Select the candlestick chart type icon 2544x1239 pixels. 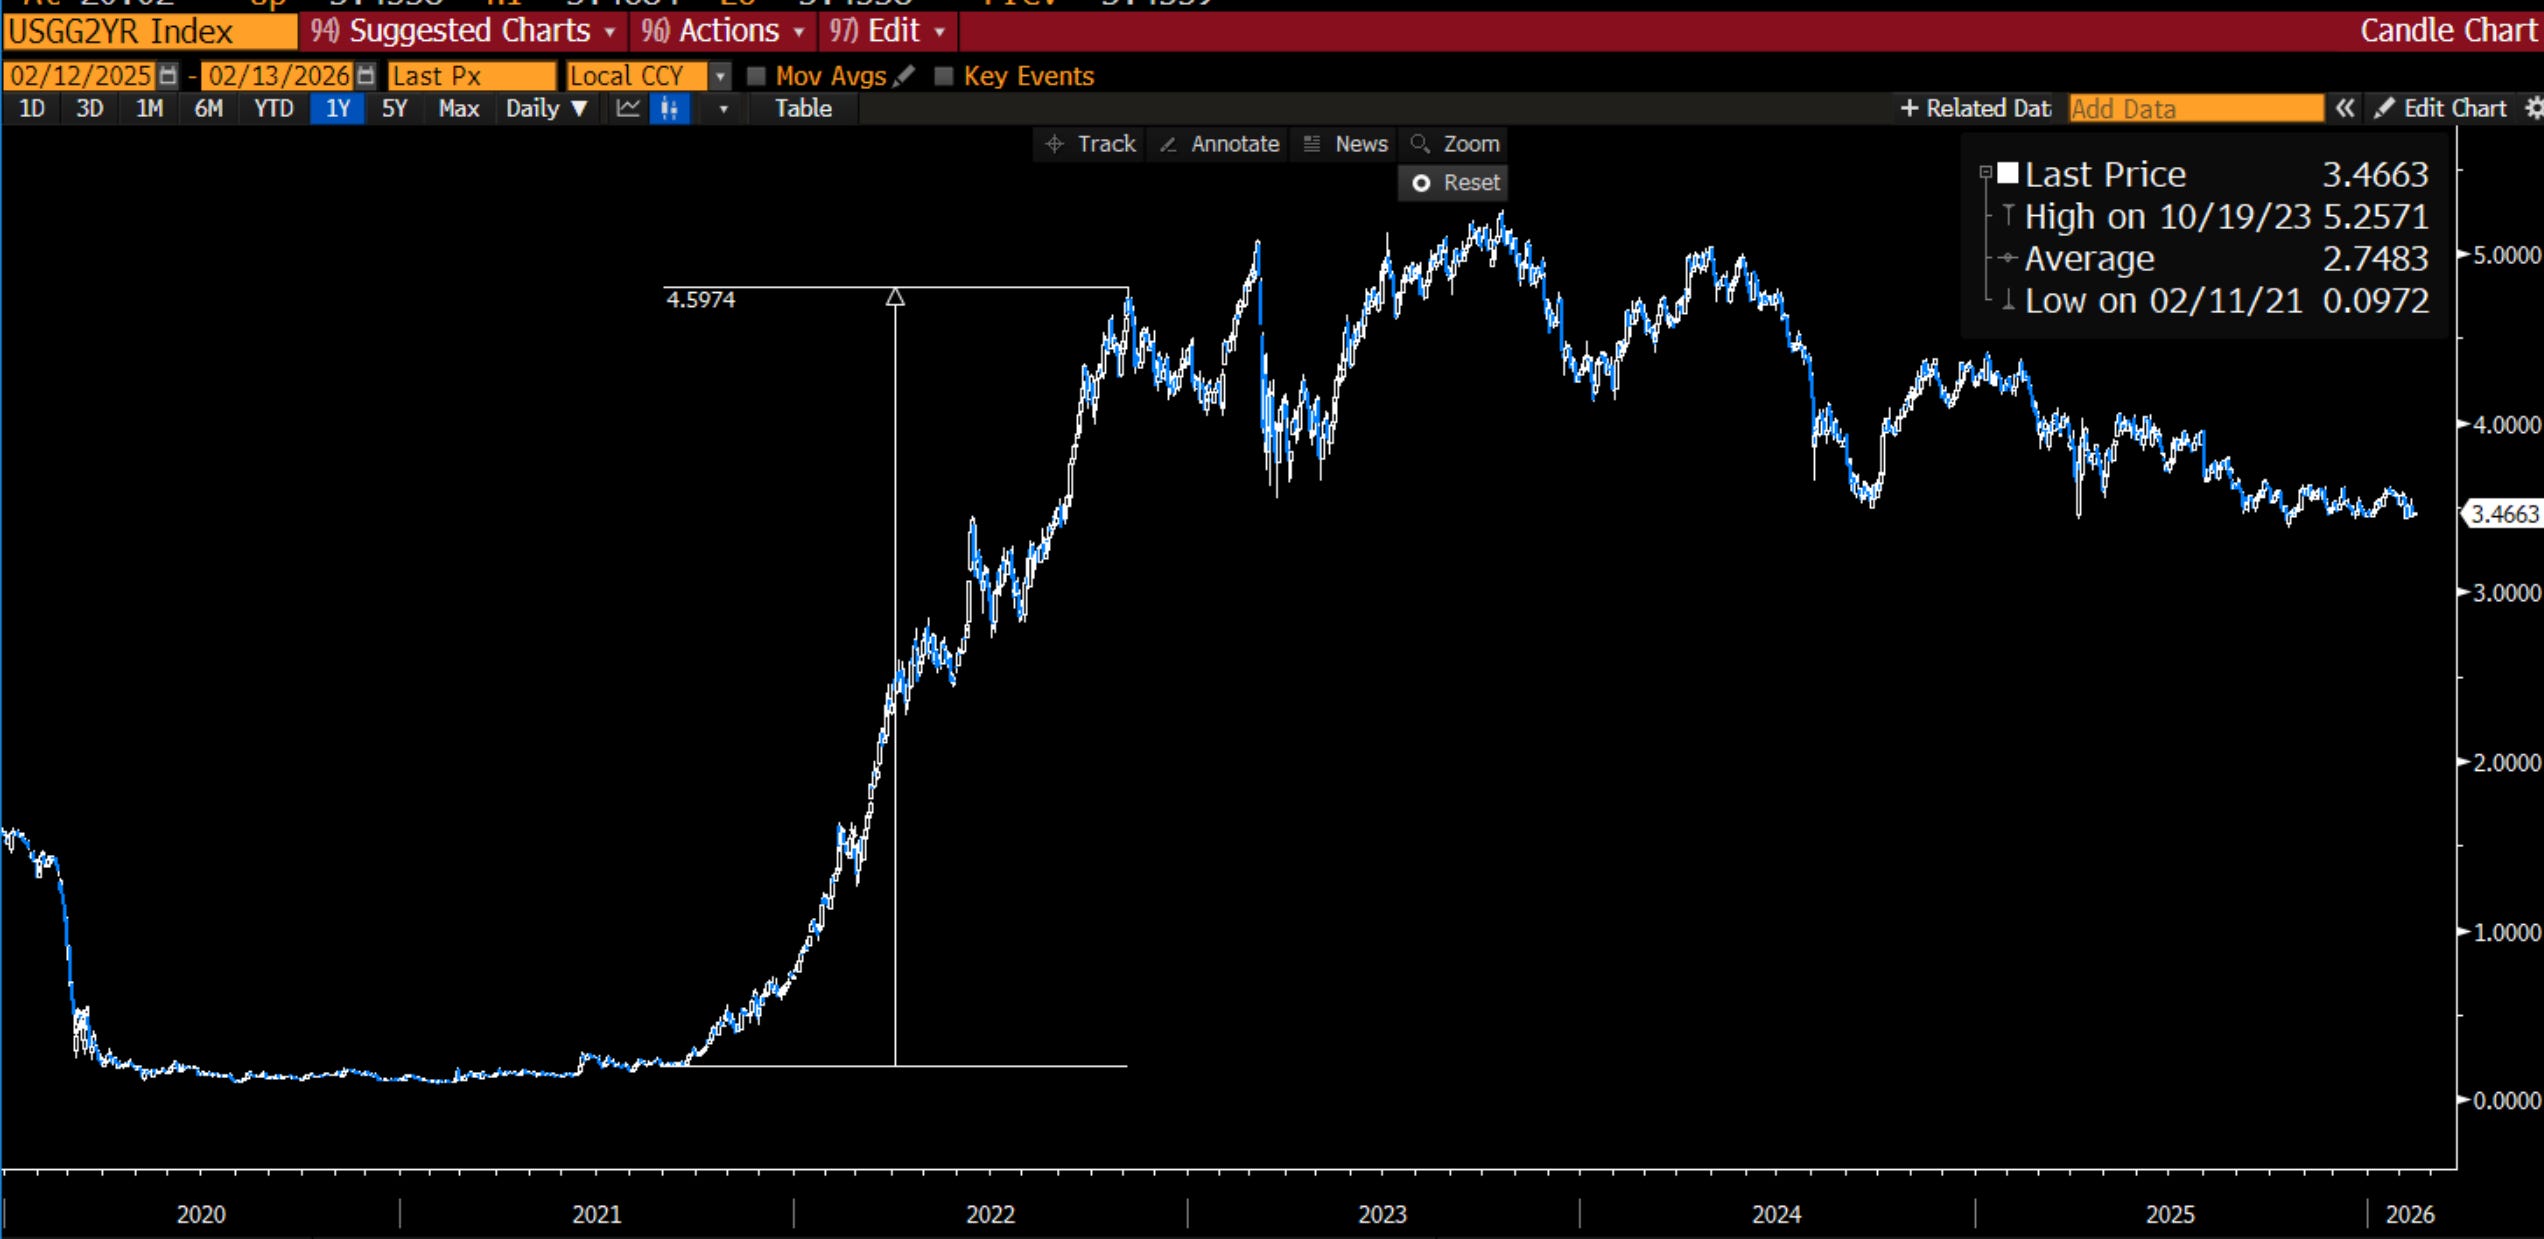(669, 108)
